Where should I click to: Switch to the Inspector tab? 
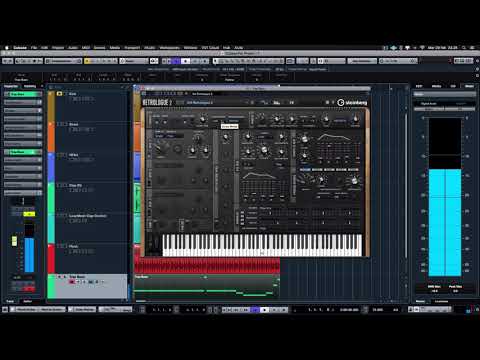(x=11, y=86)
